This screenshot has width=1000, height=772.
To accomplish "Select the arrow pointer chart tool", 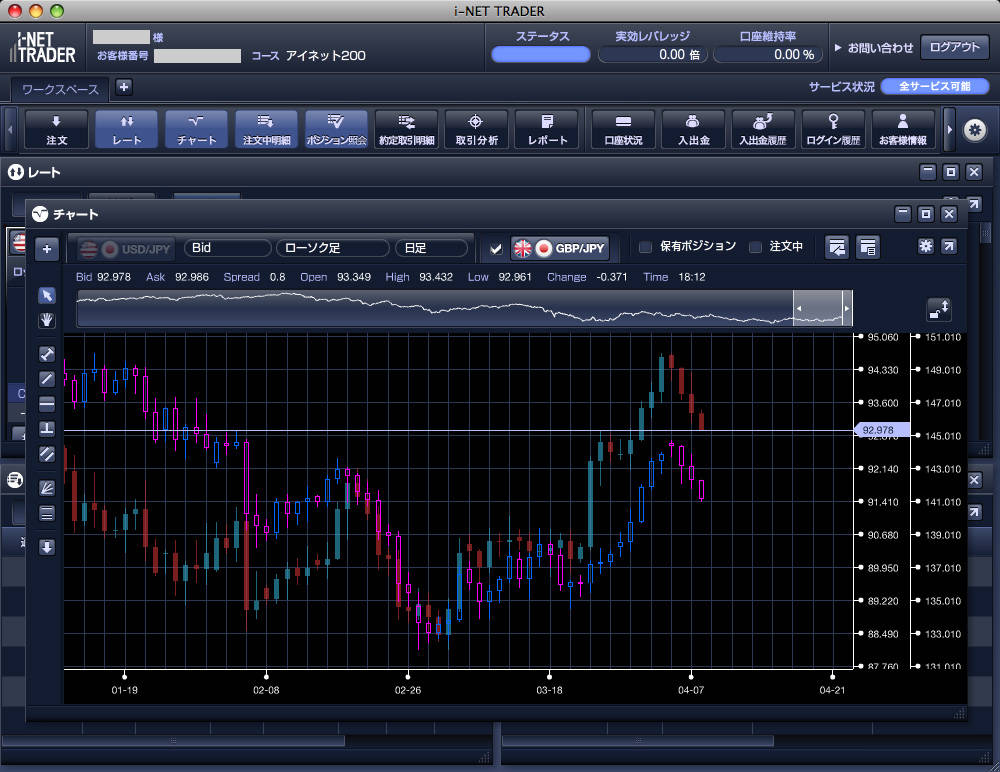I will 47,295.
